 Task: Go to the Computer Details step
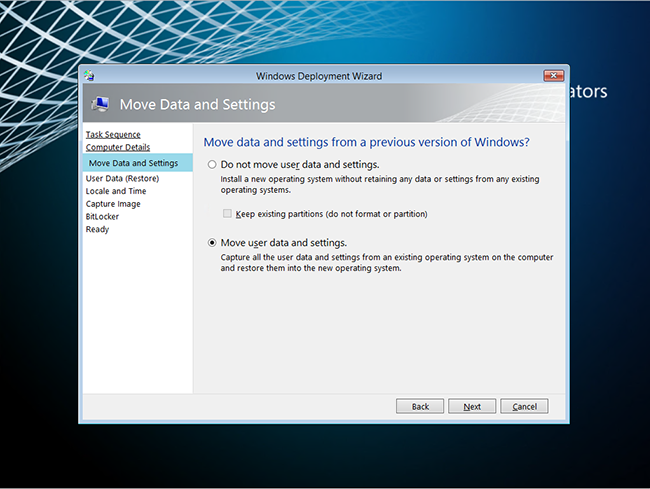click(x=117, y=147)
